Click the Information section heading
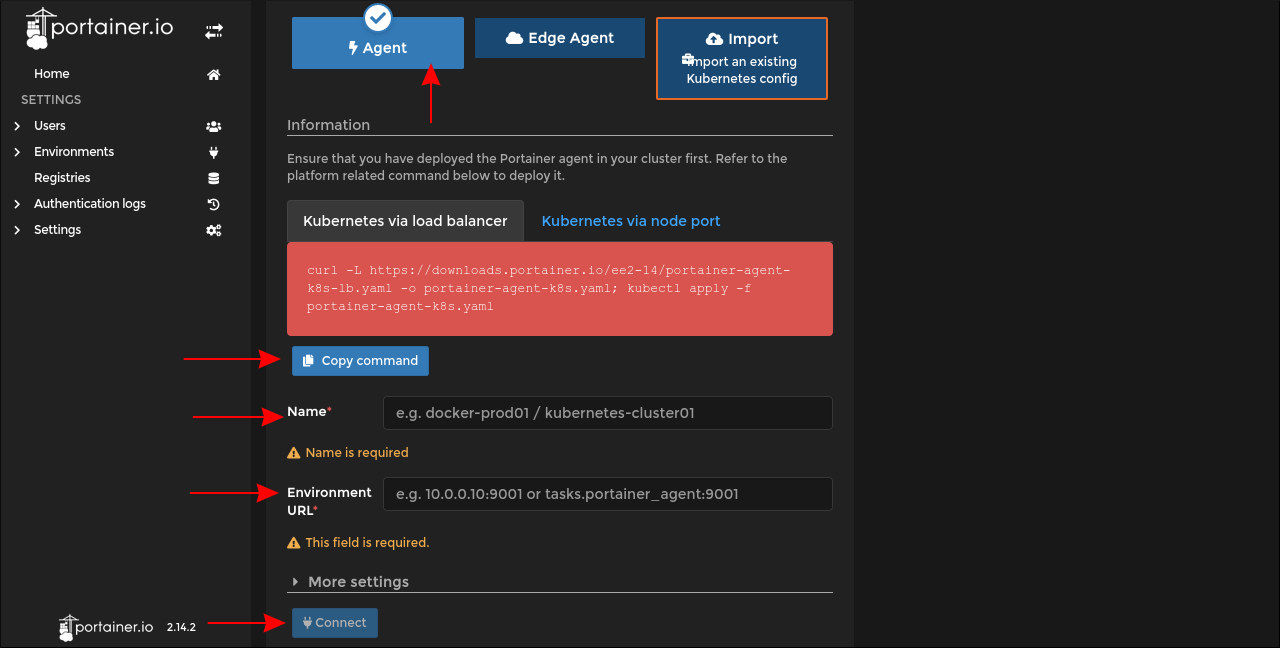 click(x=329, y=125)
